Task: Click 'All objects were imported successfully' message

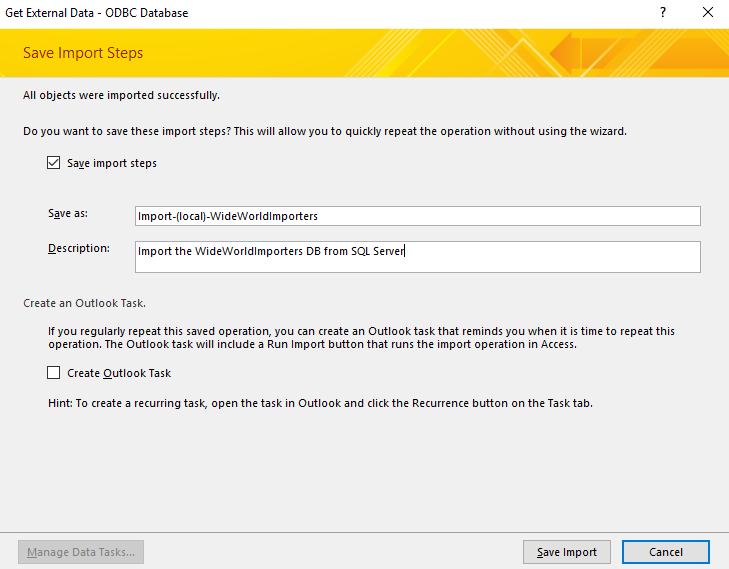Action: [x=121, y=96]
